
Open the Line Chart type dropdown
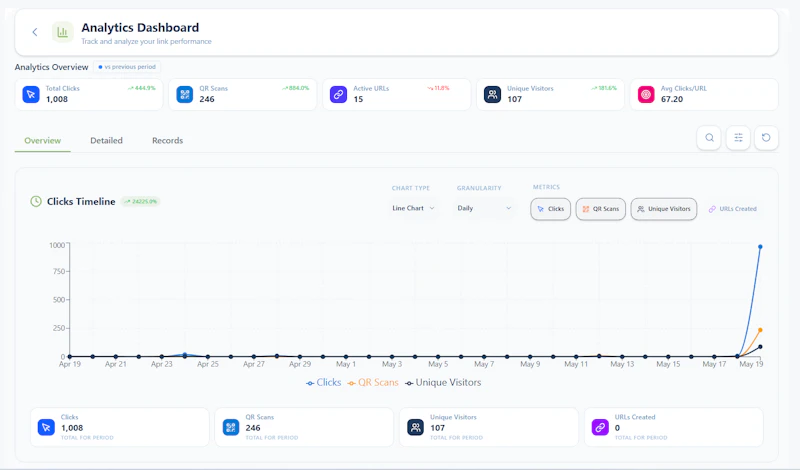pyautogui.click(x=413, y=208)
